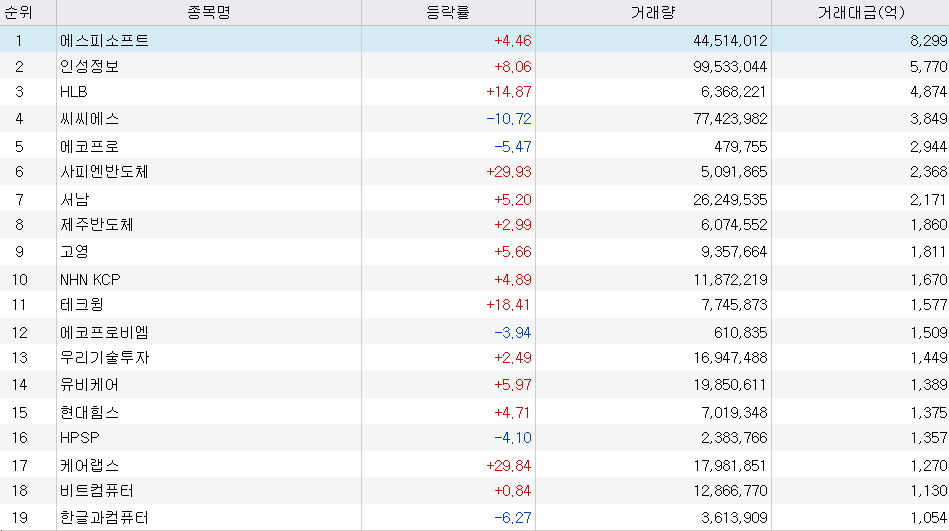Click the -3.94 change rate value

pyautogui.click(x=513, y=332)
